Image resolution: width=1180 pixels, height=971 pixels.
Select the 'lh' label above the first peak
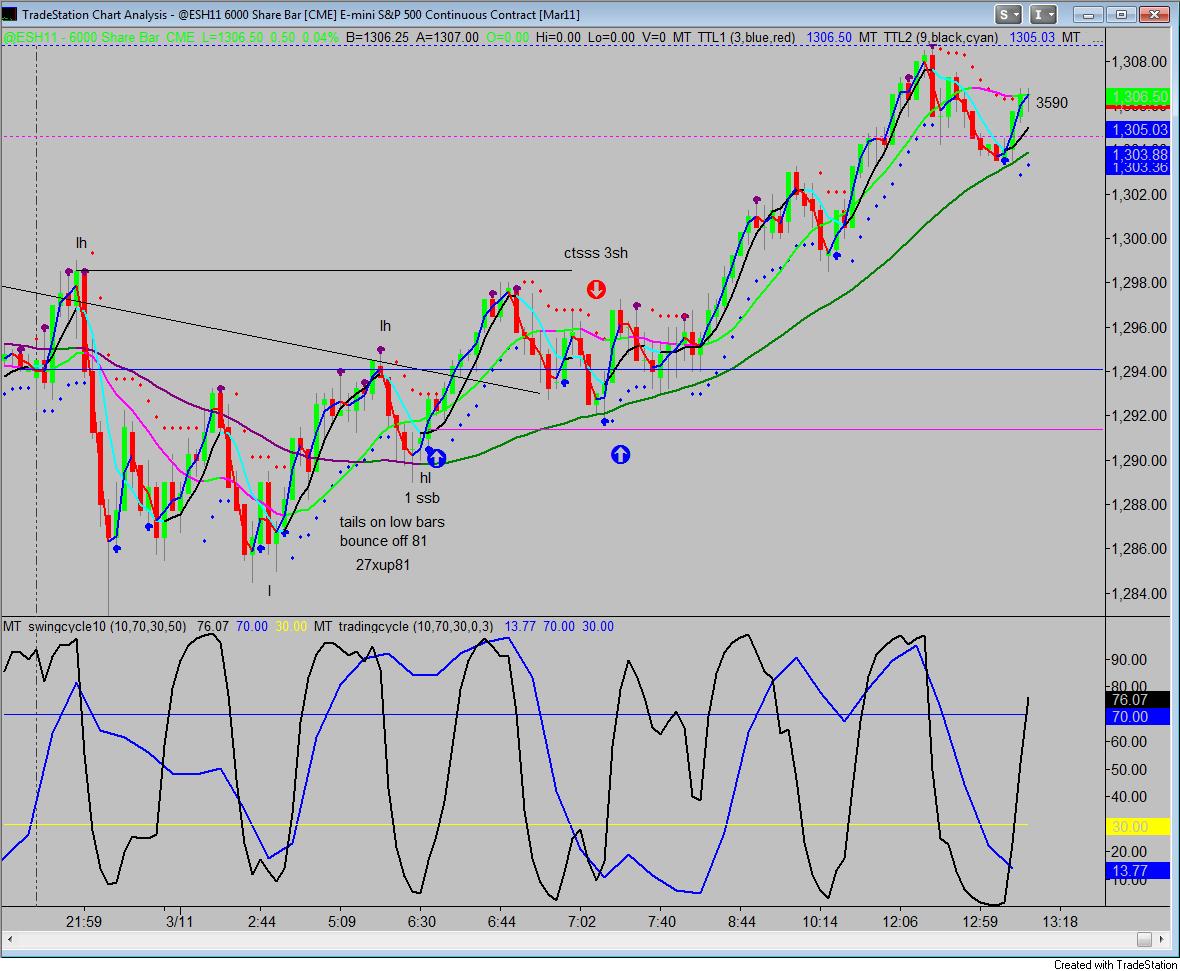tap(81, 242)
